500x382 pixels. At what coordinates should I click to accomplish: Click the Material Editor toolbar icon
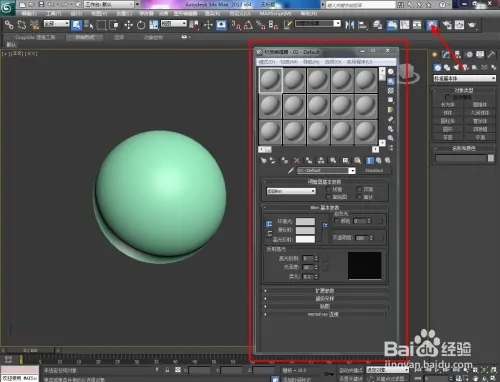click(x=432, y=25)
